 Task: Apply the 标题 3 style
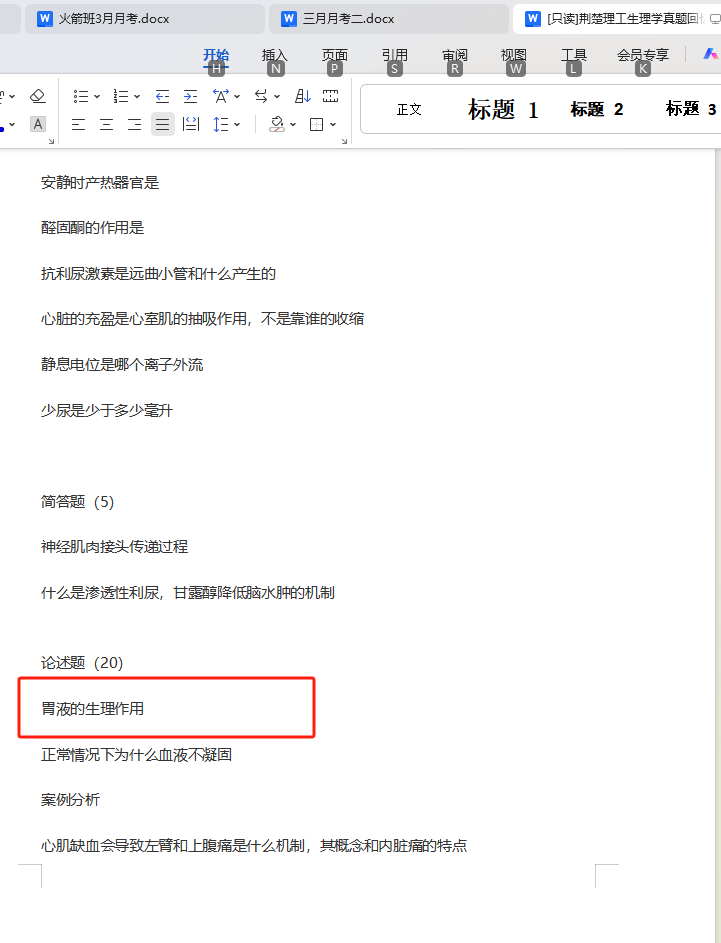pyautogui.click(x=691, y=109)
